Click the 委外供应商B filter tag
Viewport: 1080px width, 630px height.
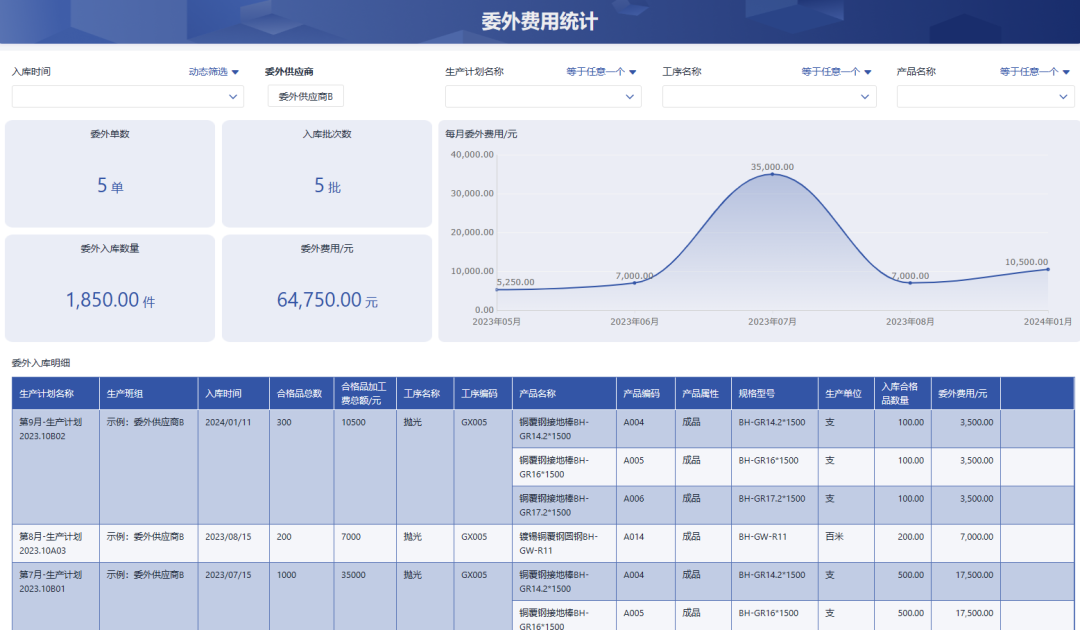pyautogui.click(x=305, y=97)
